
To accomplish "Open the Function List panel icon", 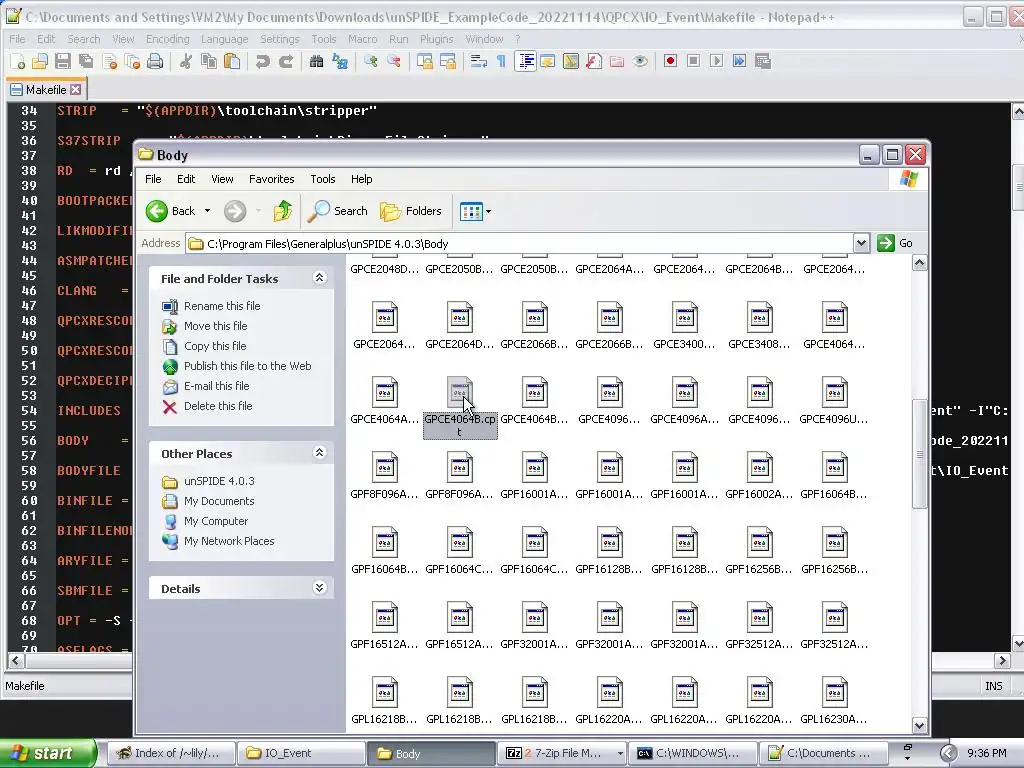I will point(594,61).
